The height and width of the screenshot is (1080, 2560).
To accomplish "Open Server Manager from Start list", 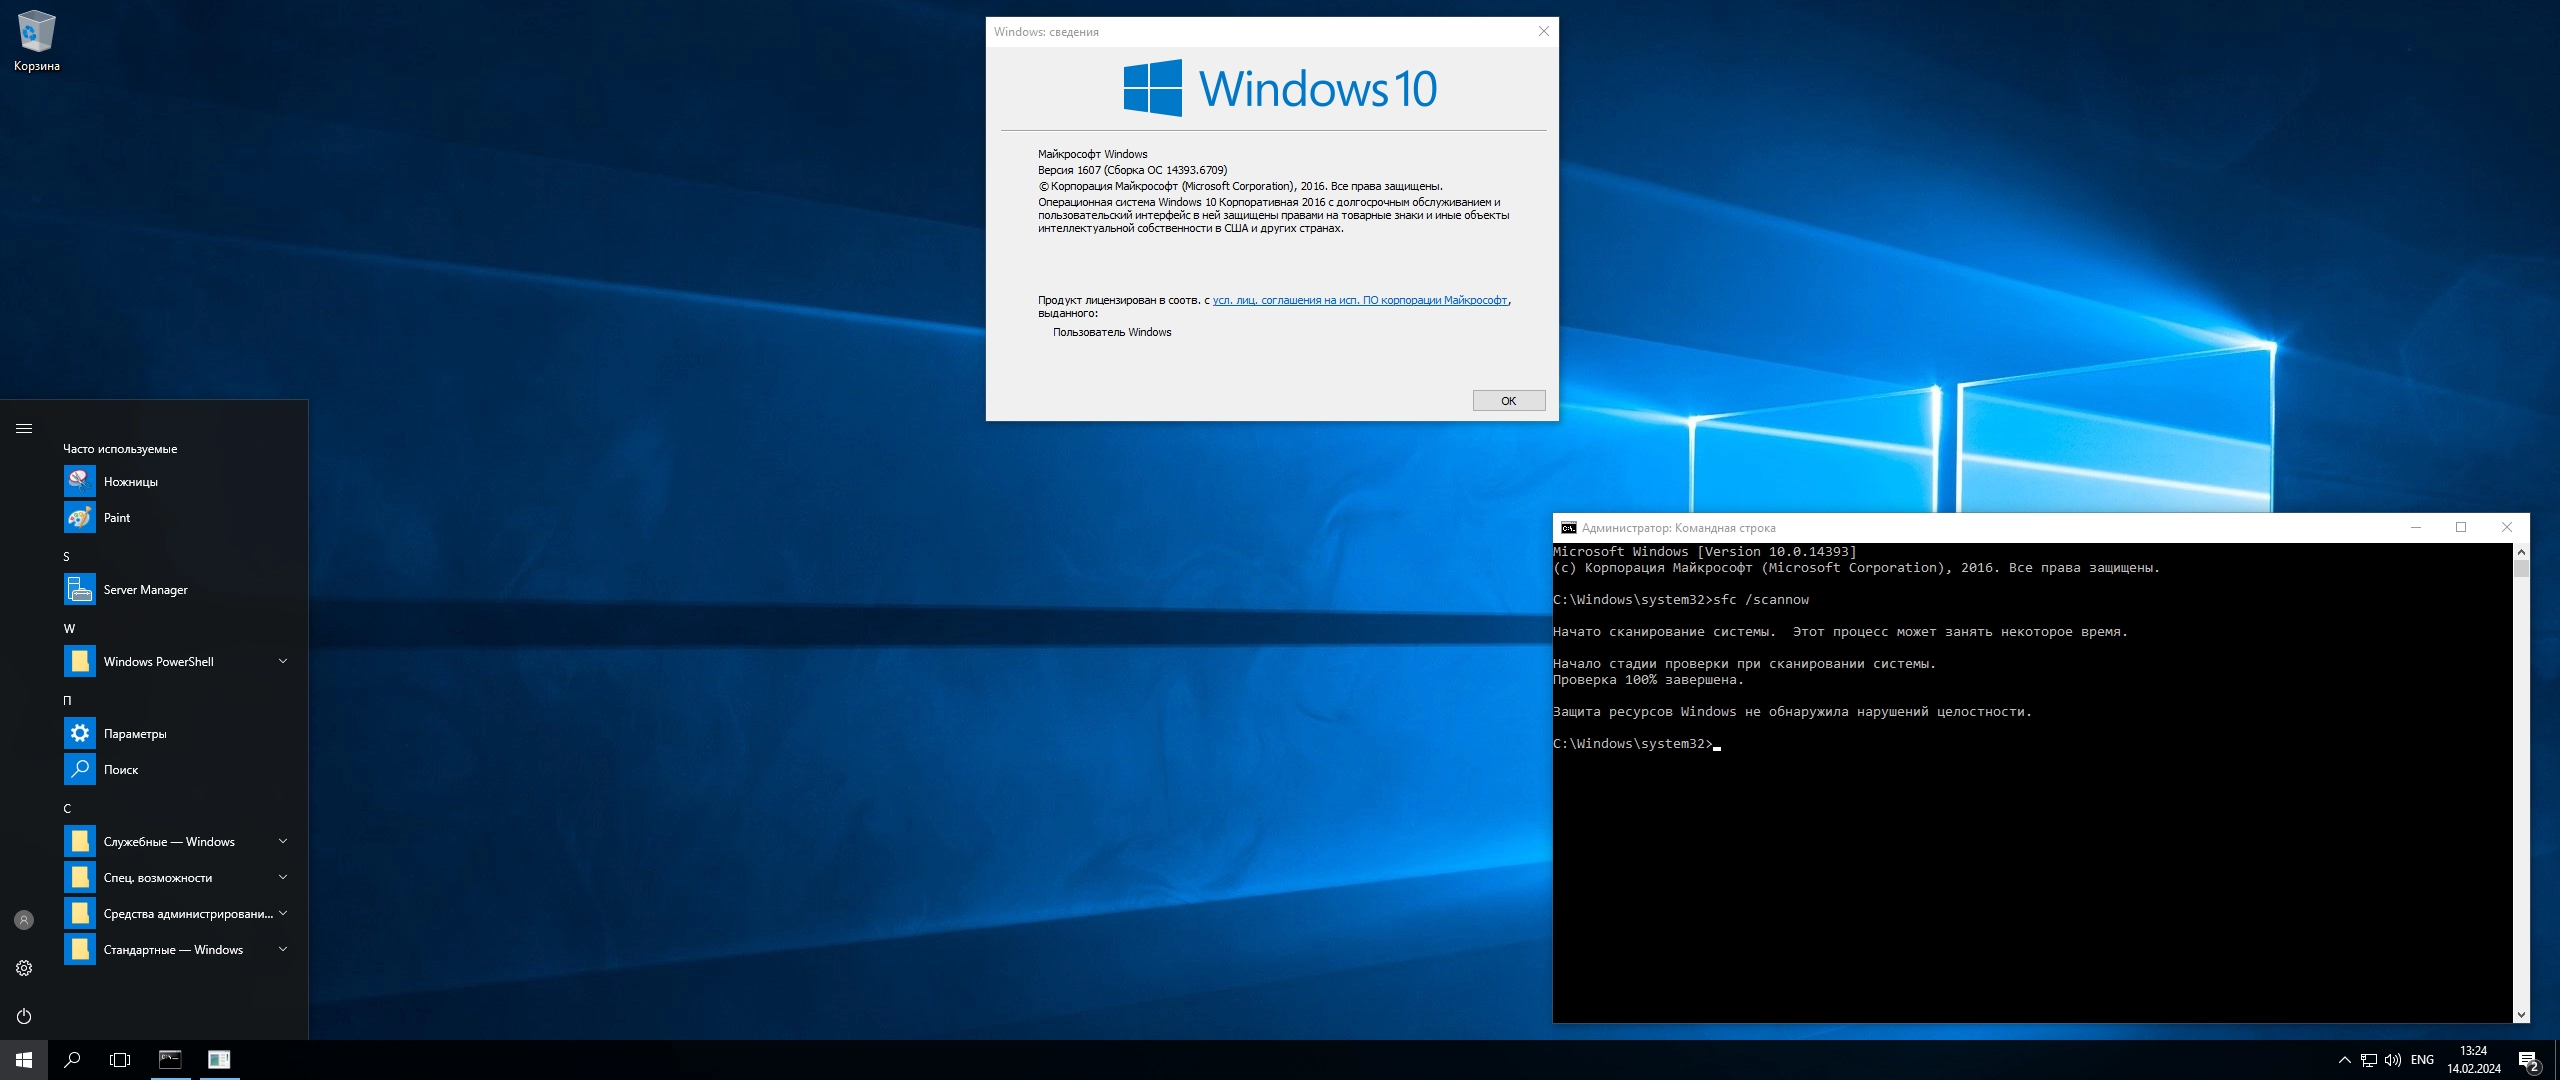I will point(145,590).
